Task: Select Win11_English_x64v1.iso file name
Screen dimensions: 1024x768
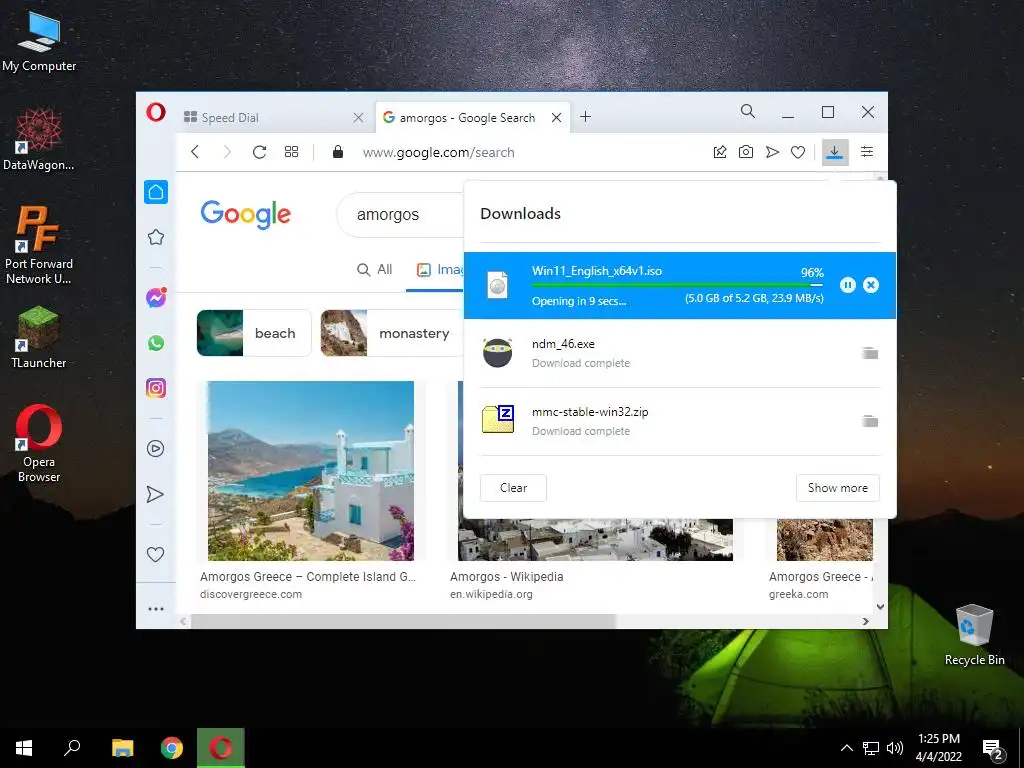Action: (597, 271)
